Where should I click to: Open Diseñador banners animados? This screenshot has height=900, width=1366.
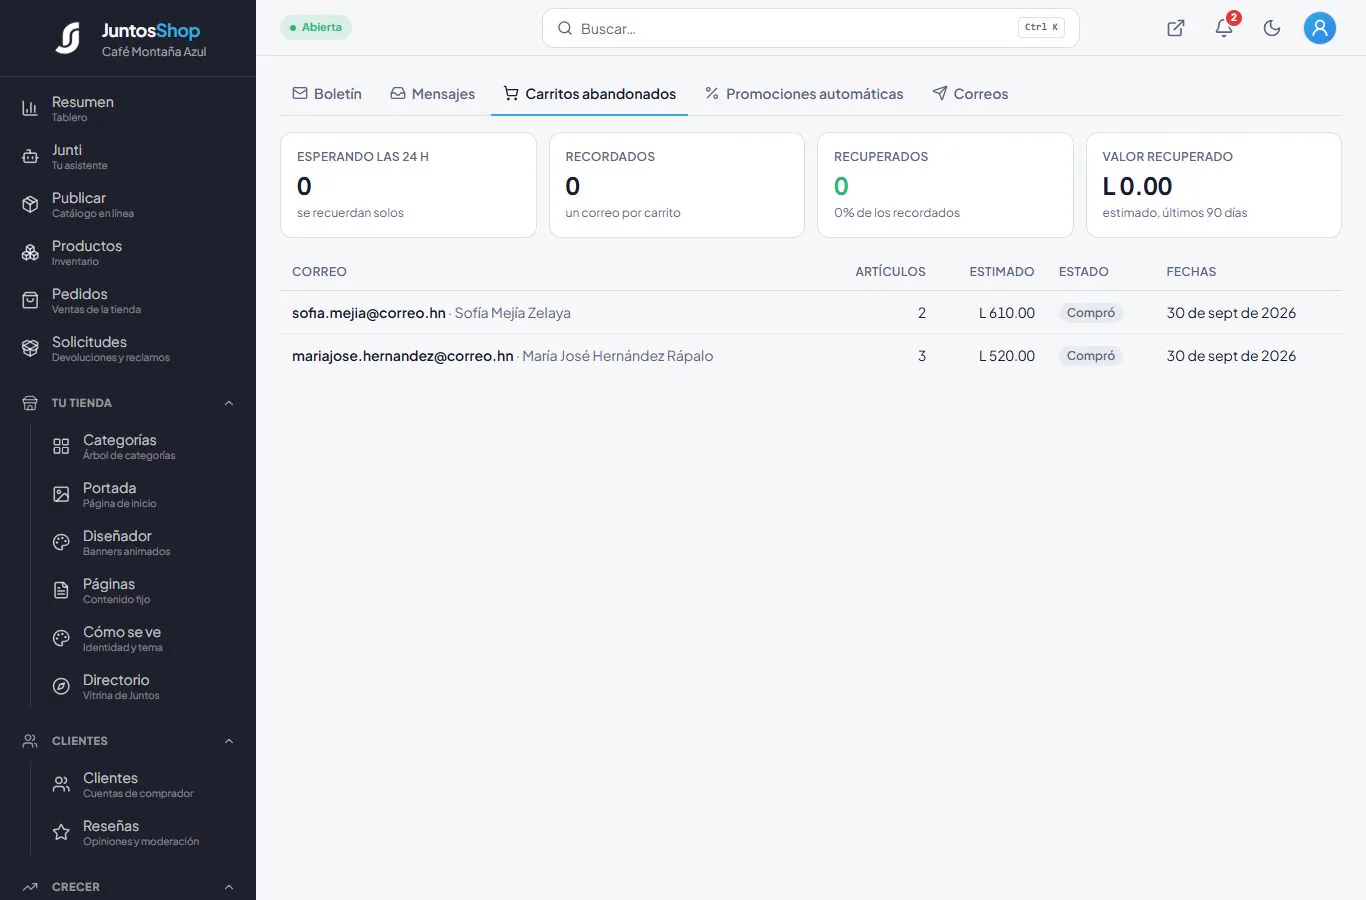point(143,543)
